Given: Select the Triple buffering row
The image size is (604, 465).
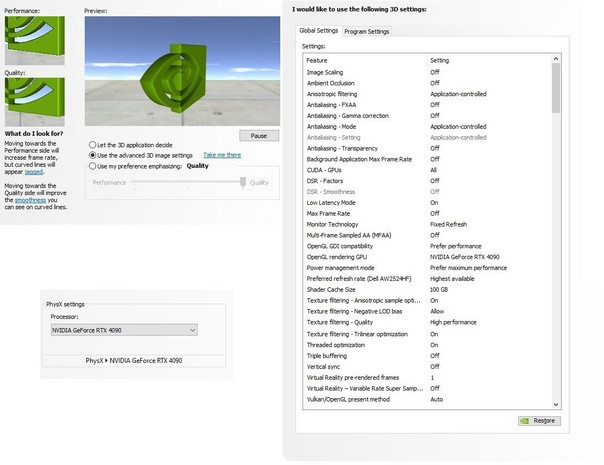Looking at the screenshot, I should pos(428,356).
